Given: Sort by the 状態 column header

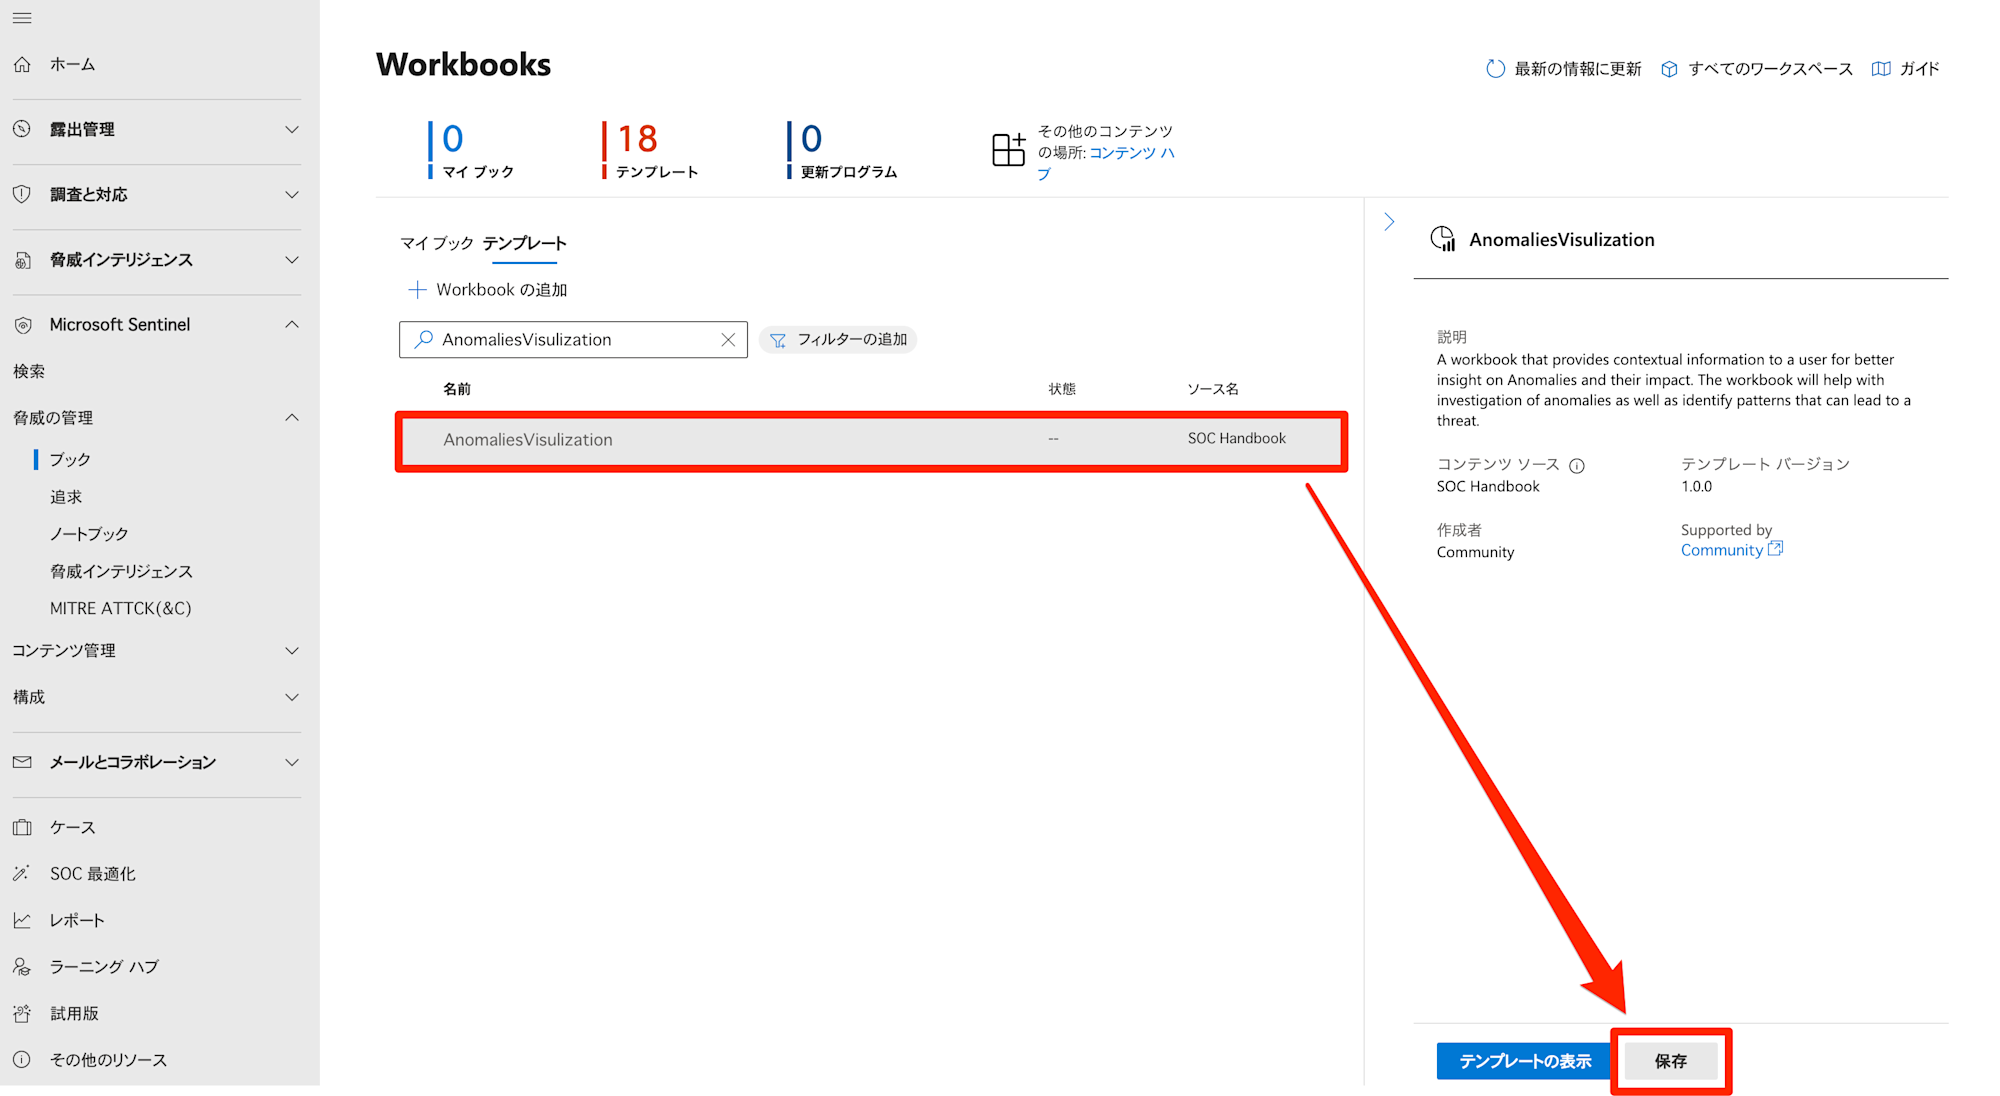Looking at the screenshot, I should click(1062, 389).
